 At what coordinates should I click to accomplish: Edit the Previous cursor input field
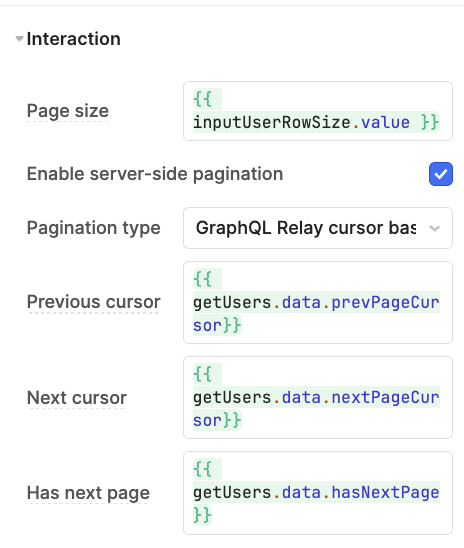pyautogui.click(x=318, y=302)
